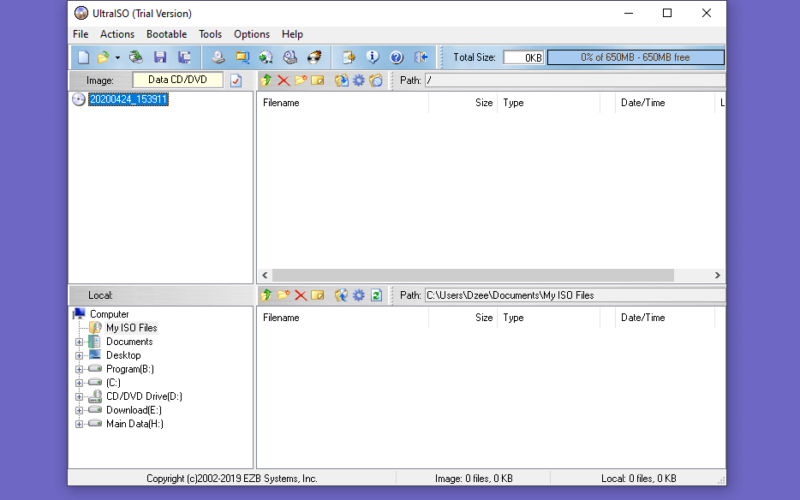Image resolution: width=800 pixels, height=500 pixels.
Task: Click the extract icon in image toolbar
Action: coord(341,80)
